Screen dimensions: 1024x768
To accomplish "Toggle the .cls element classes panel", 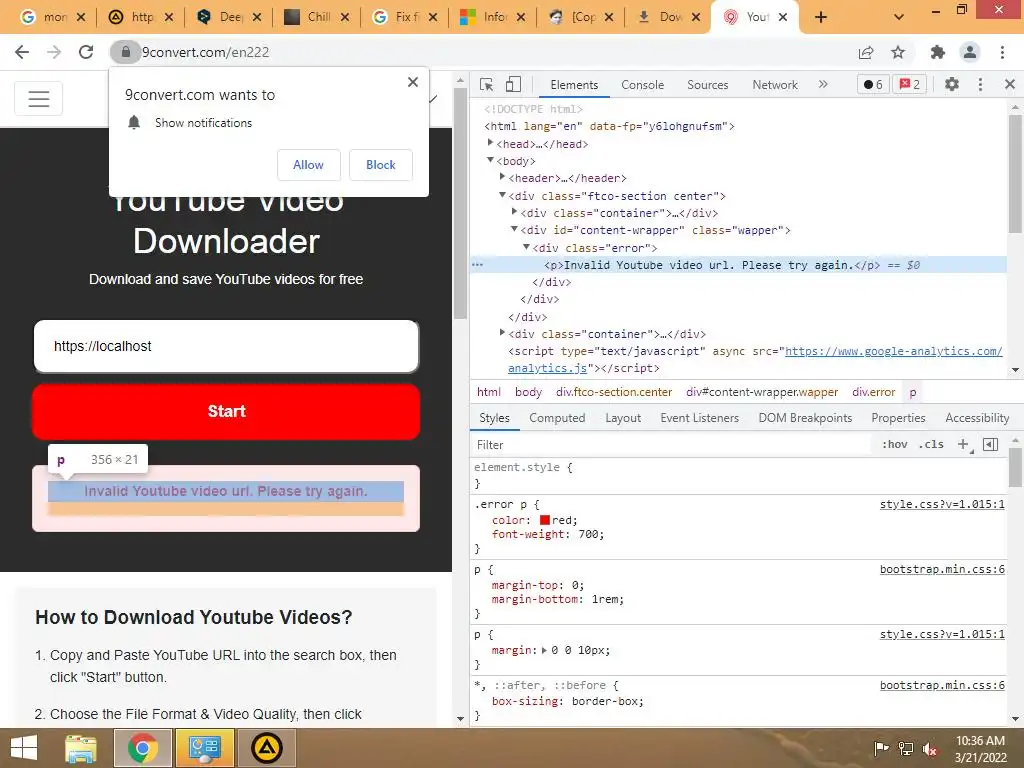I will (931, 445).
